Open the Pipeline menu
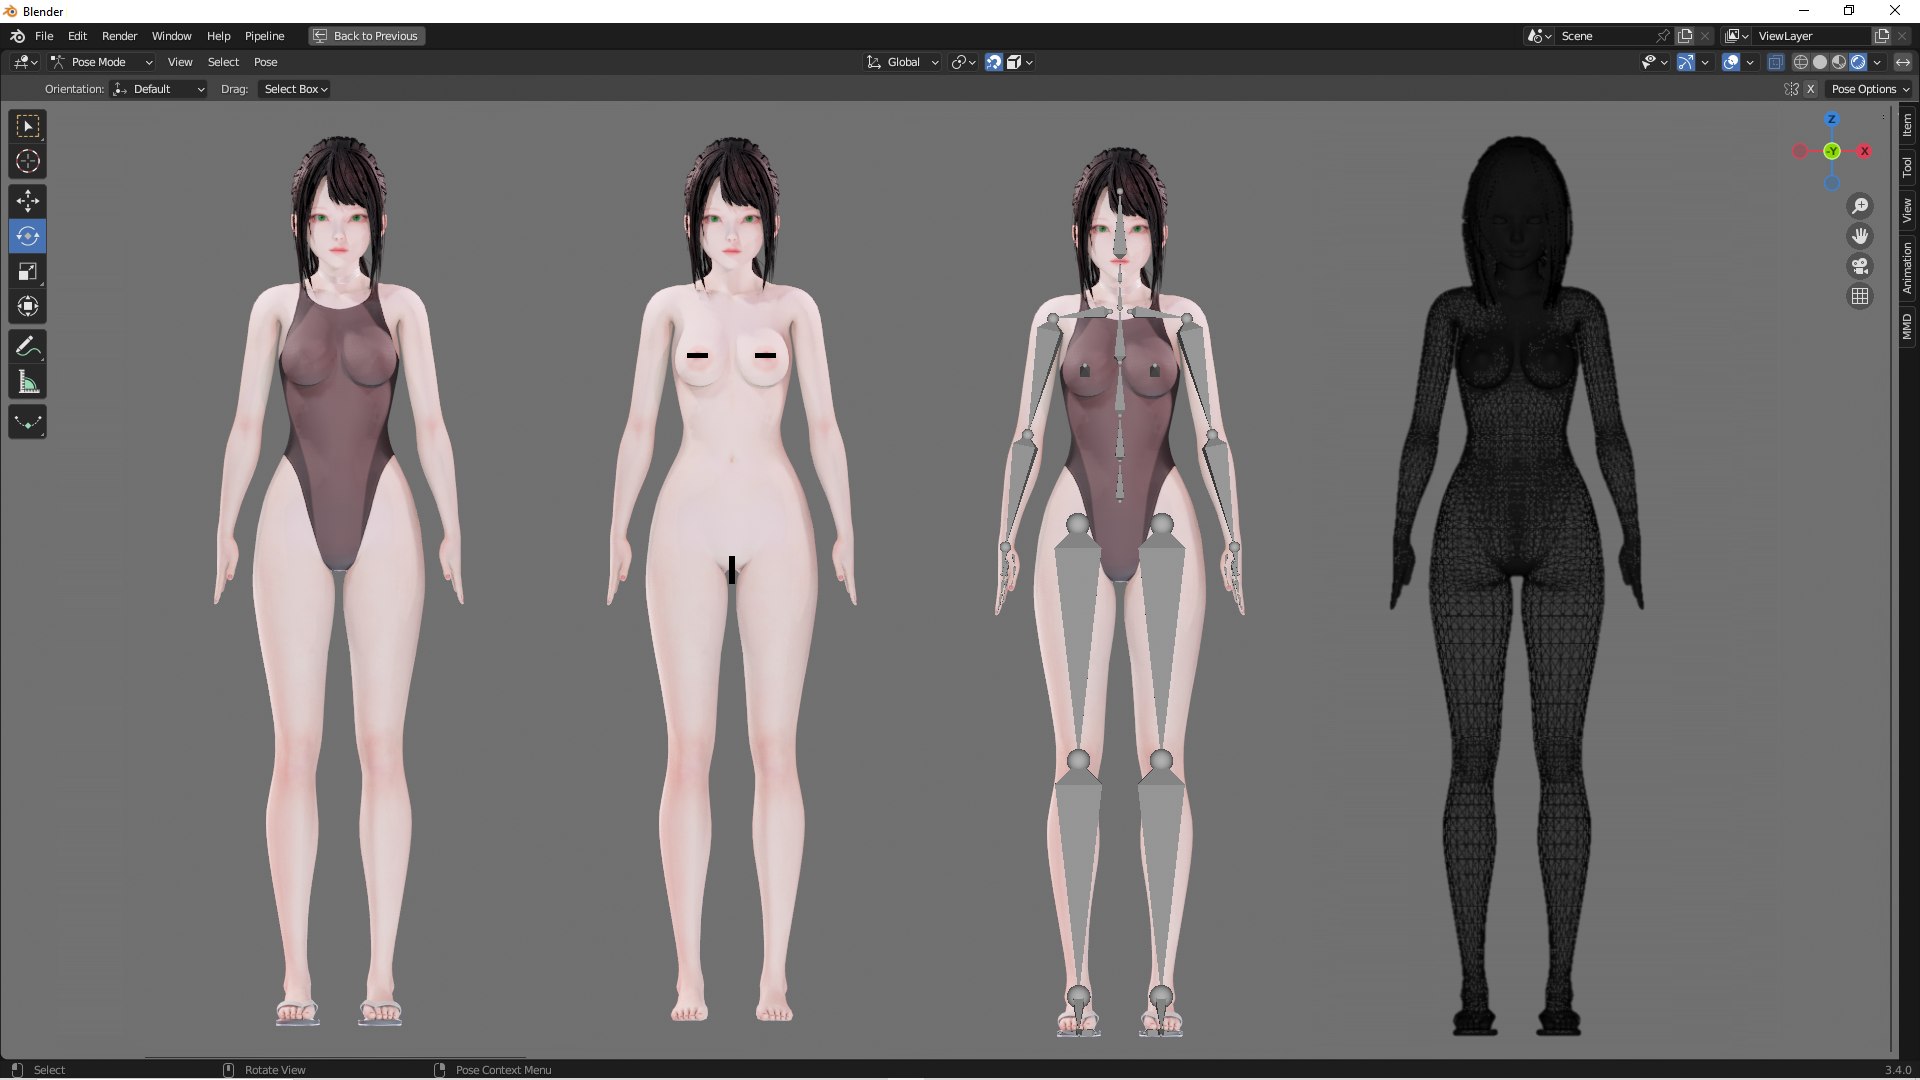This screenshot has width=1920, height=1080. point(265,36)
